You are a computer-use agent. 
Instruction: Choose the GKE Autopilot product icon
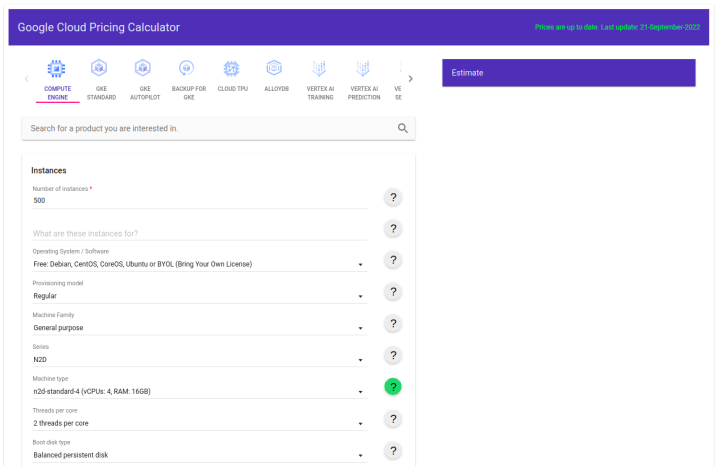click(143, 68)
